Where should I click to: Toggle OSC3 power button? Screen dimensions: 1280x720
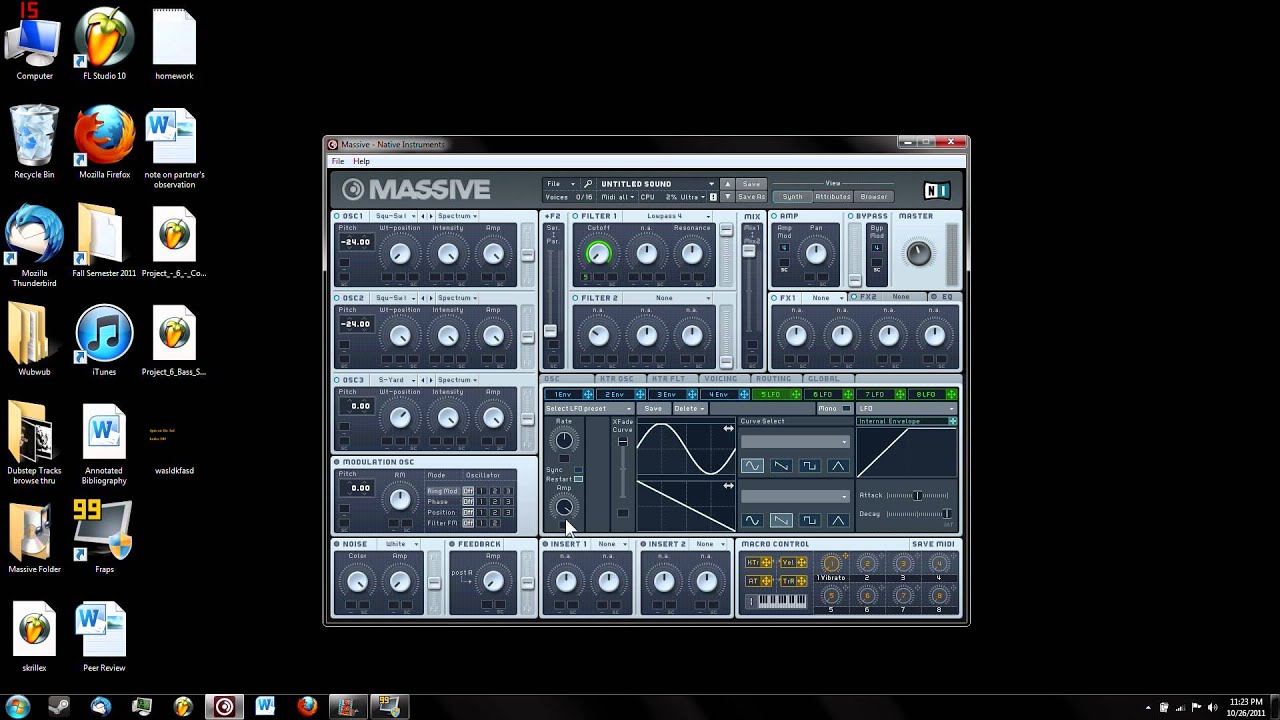pos(337,380)
